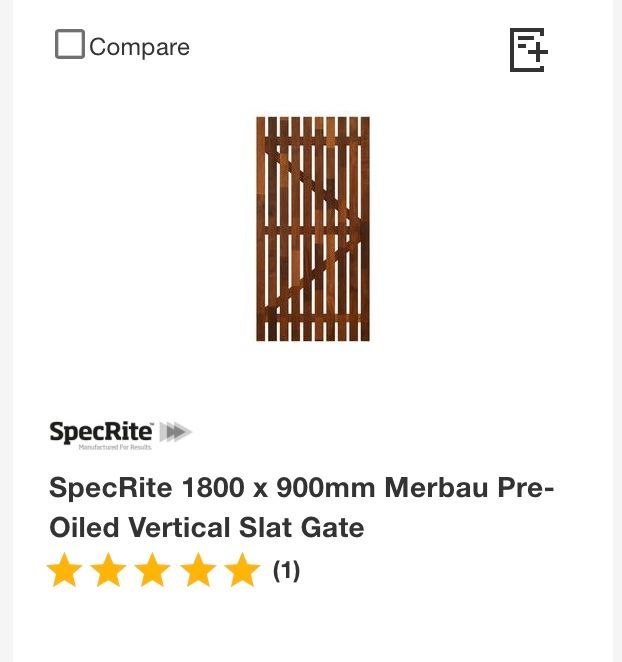Click the third rating star

[153, 571]
